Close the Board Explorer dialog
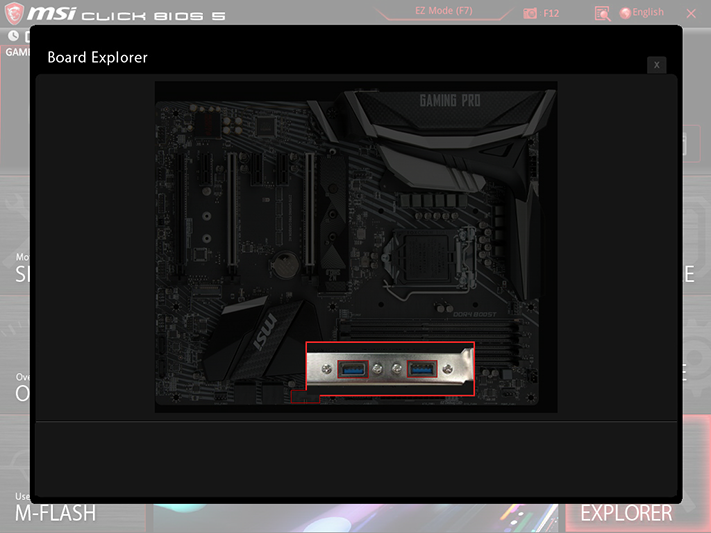Screen dimensions: 711x533 [656, 65]
